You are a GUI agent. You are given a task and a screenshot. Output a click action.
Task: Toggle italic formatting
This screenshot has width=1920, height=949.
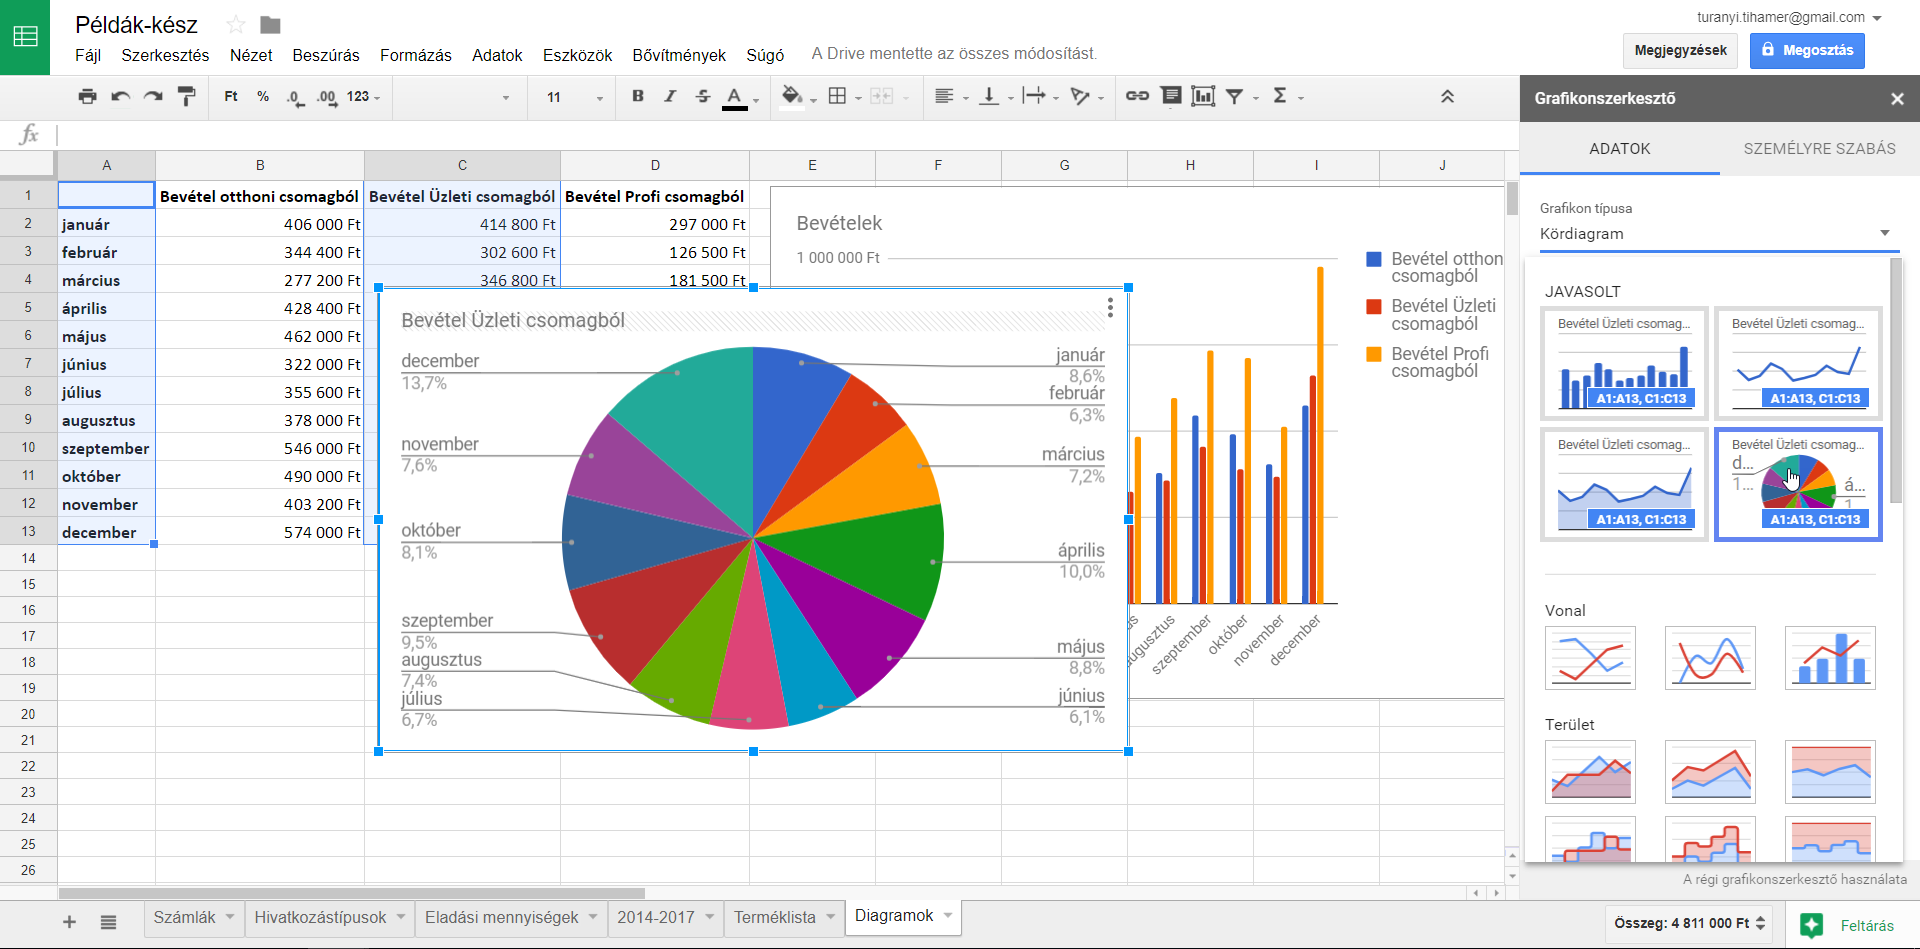(670, 96)
